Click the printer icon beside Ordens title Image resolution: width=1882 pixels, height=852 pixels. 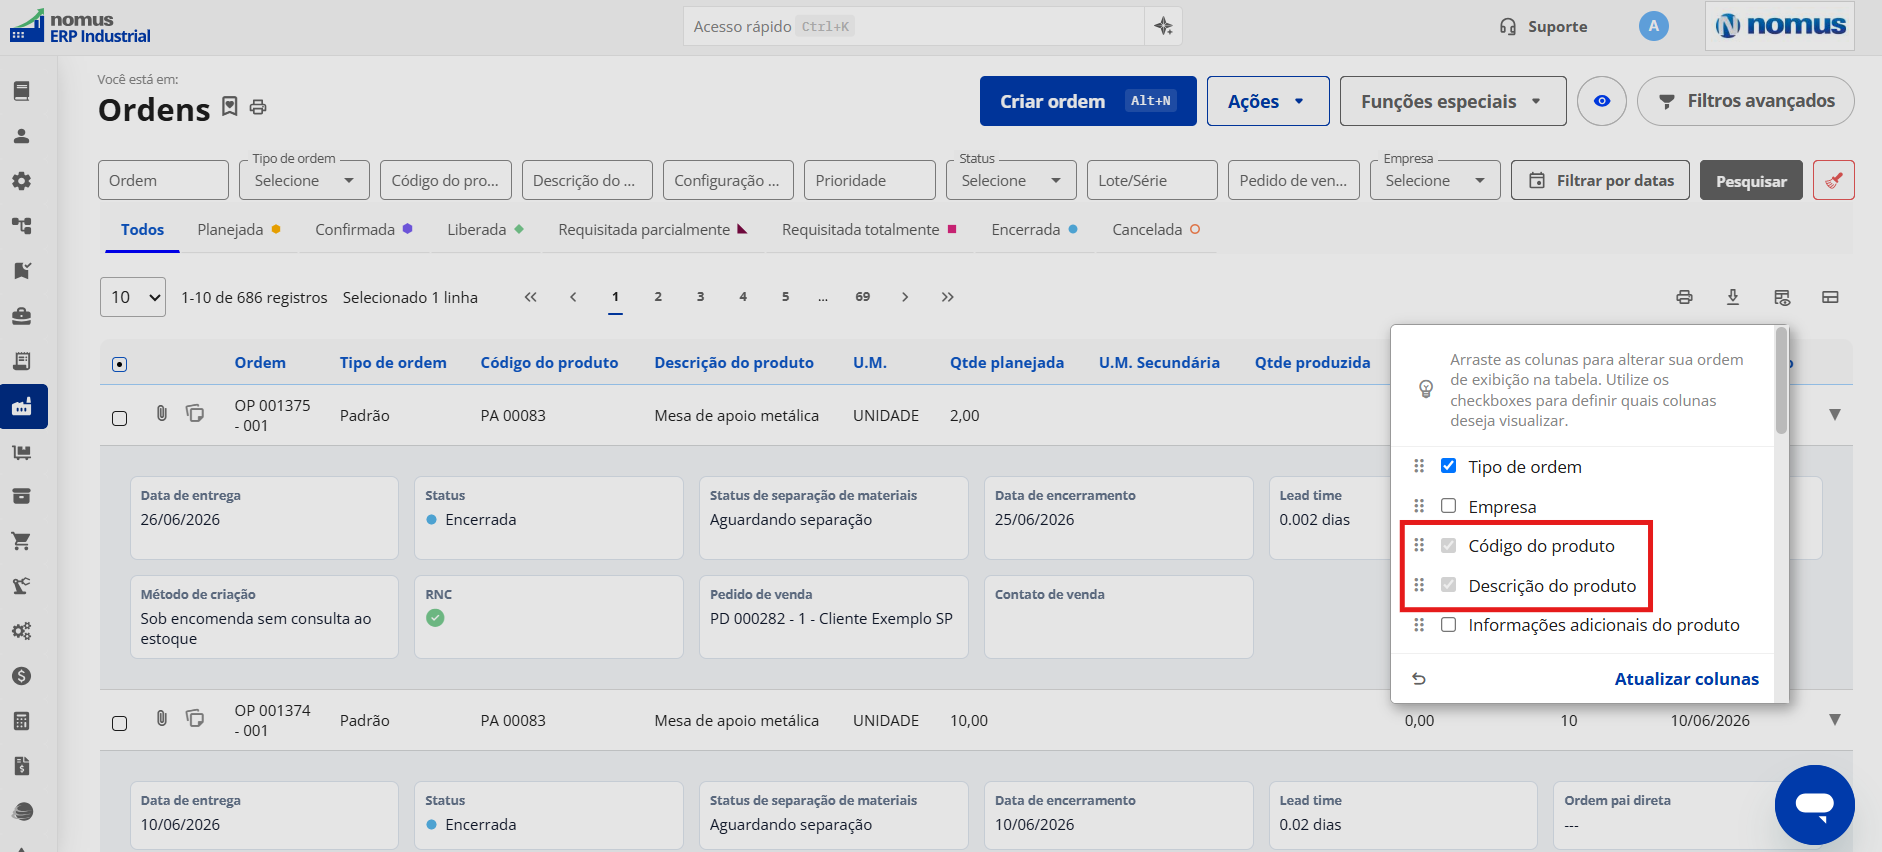[x=258, y=107]
